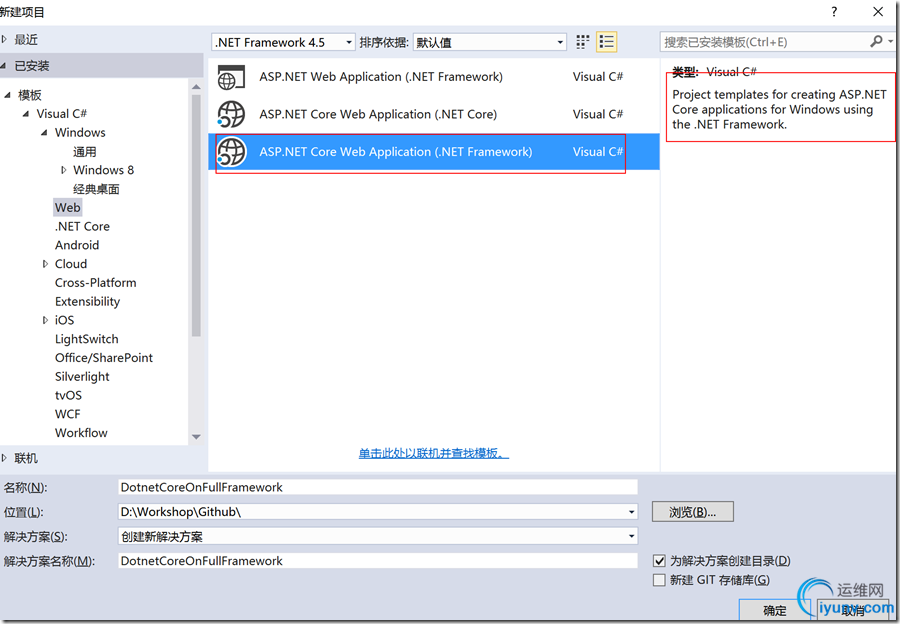Viewport: 900px width, 624px height.
Task: Collapse the Visual C# tree node
Action: click(x=26, y=114)
